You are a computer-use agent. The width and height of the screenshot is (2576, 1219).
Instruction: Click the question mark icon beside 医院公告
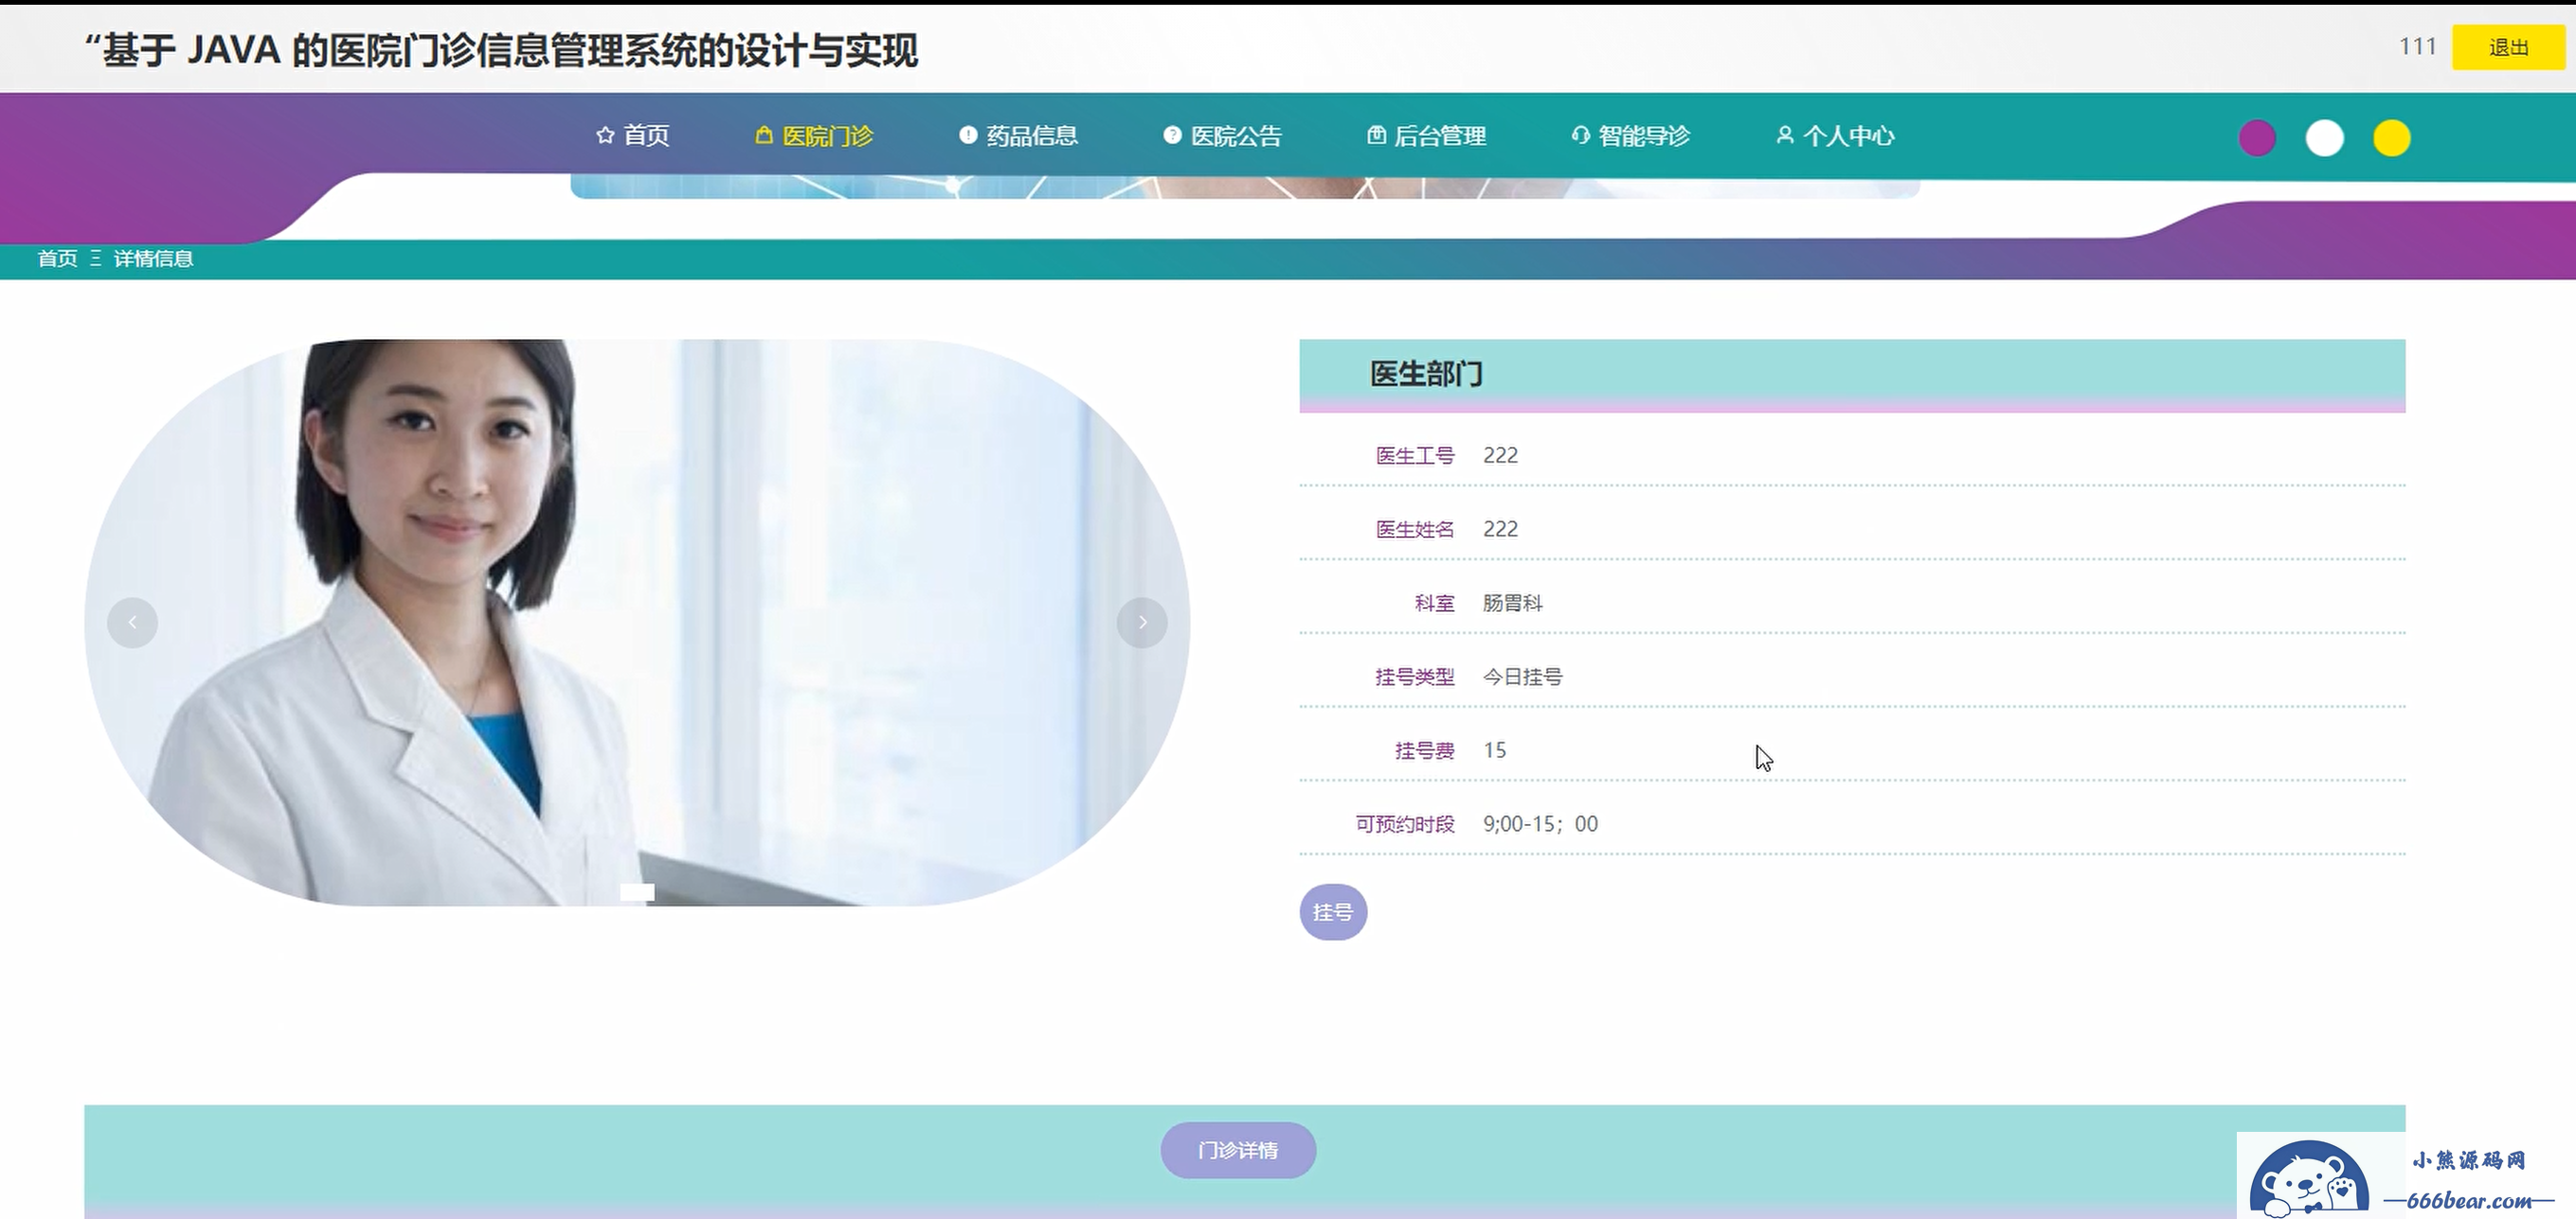pos(1172,135)
